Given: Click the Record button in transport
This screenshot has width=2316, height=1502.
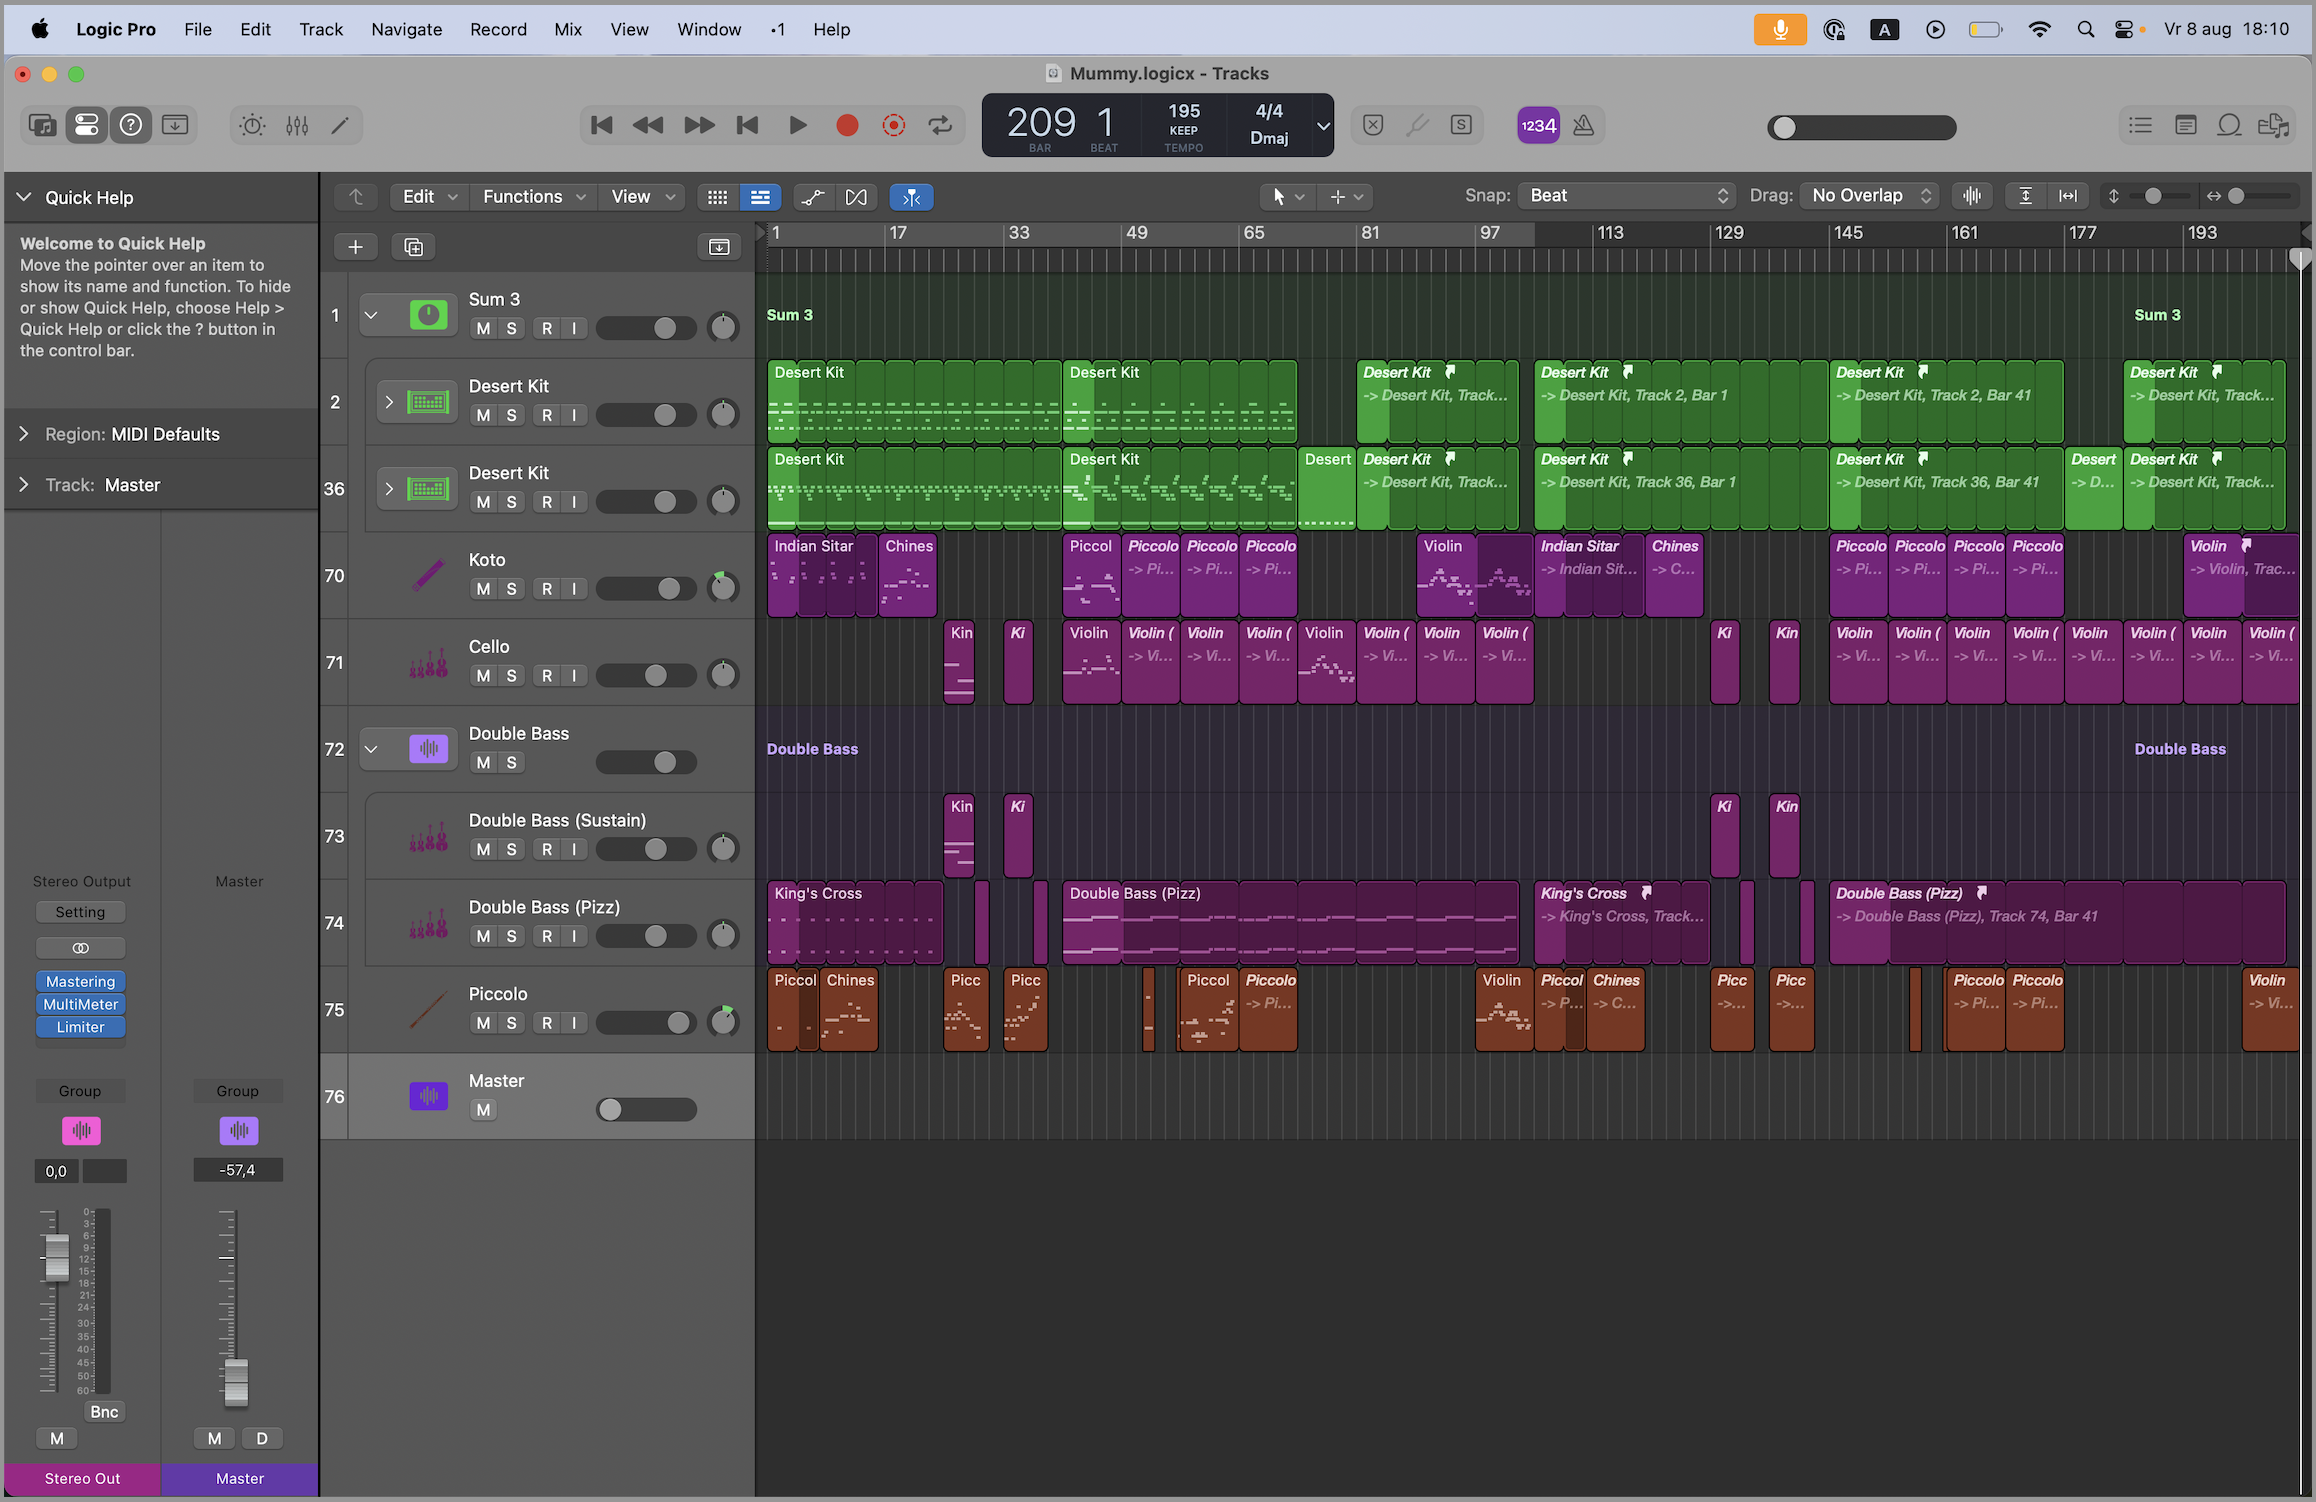Looking at the screenshot, I should pos(846,125).
